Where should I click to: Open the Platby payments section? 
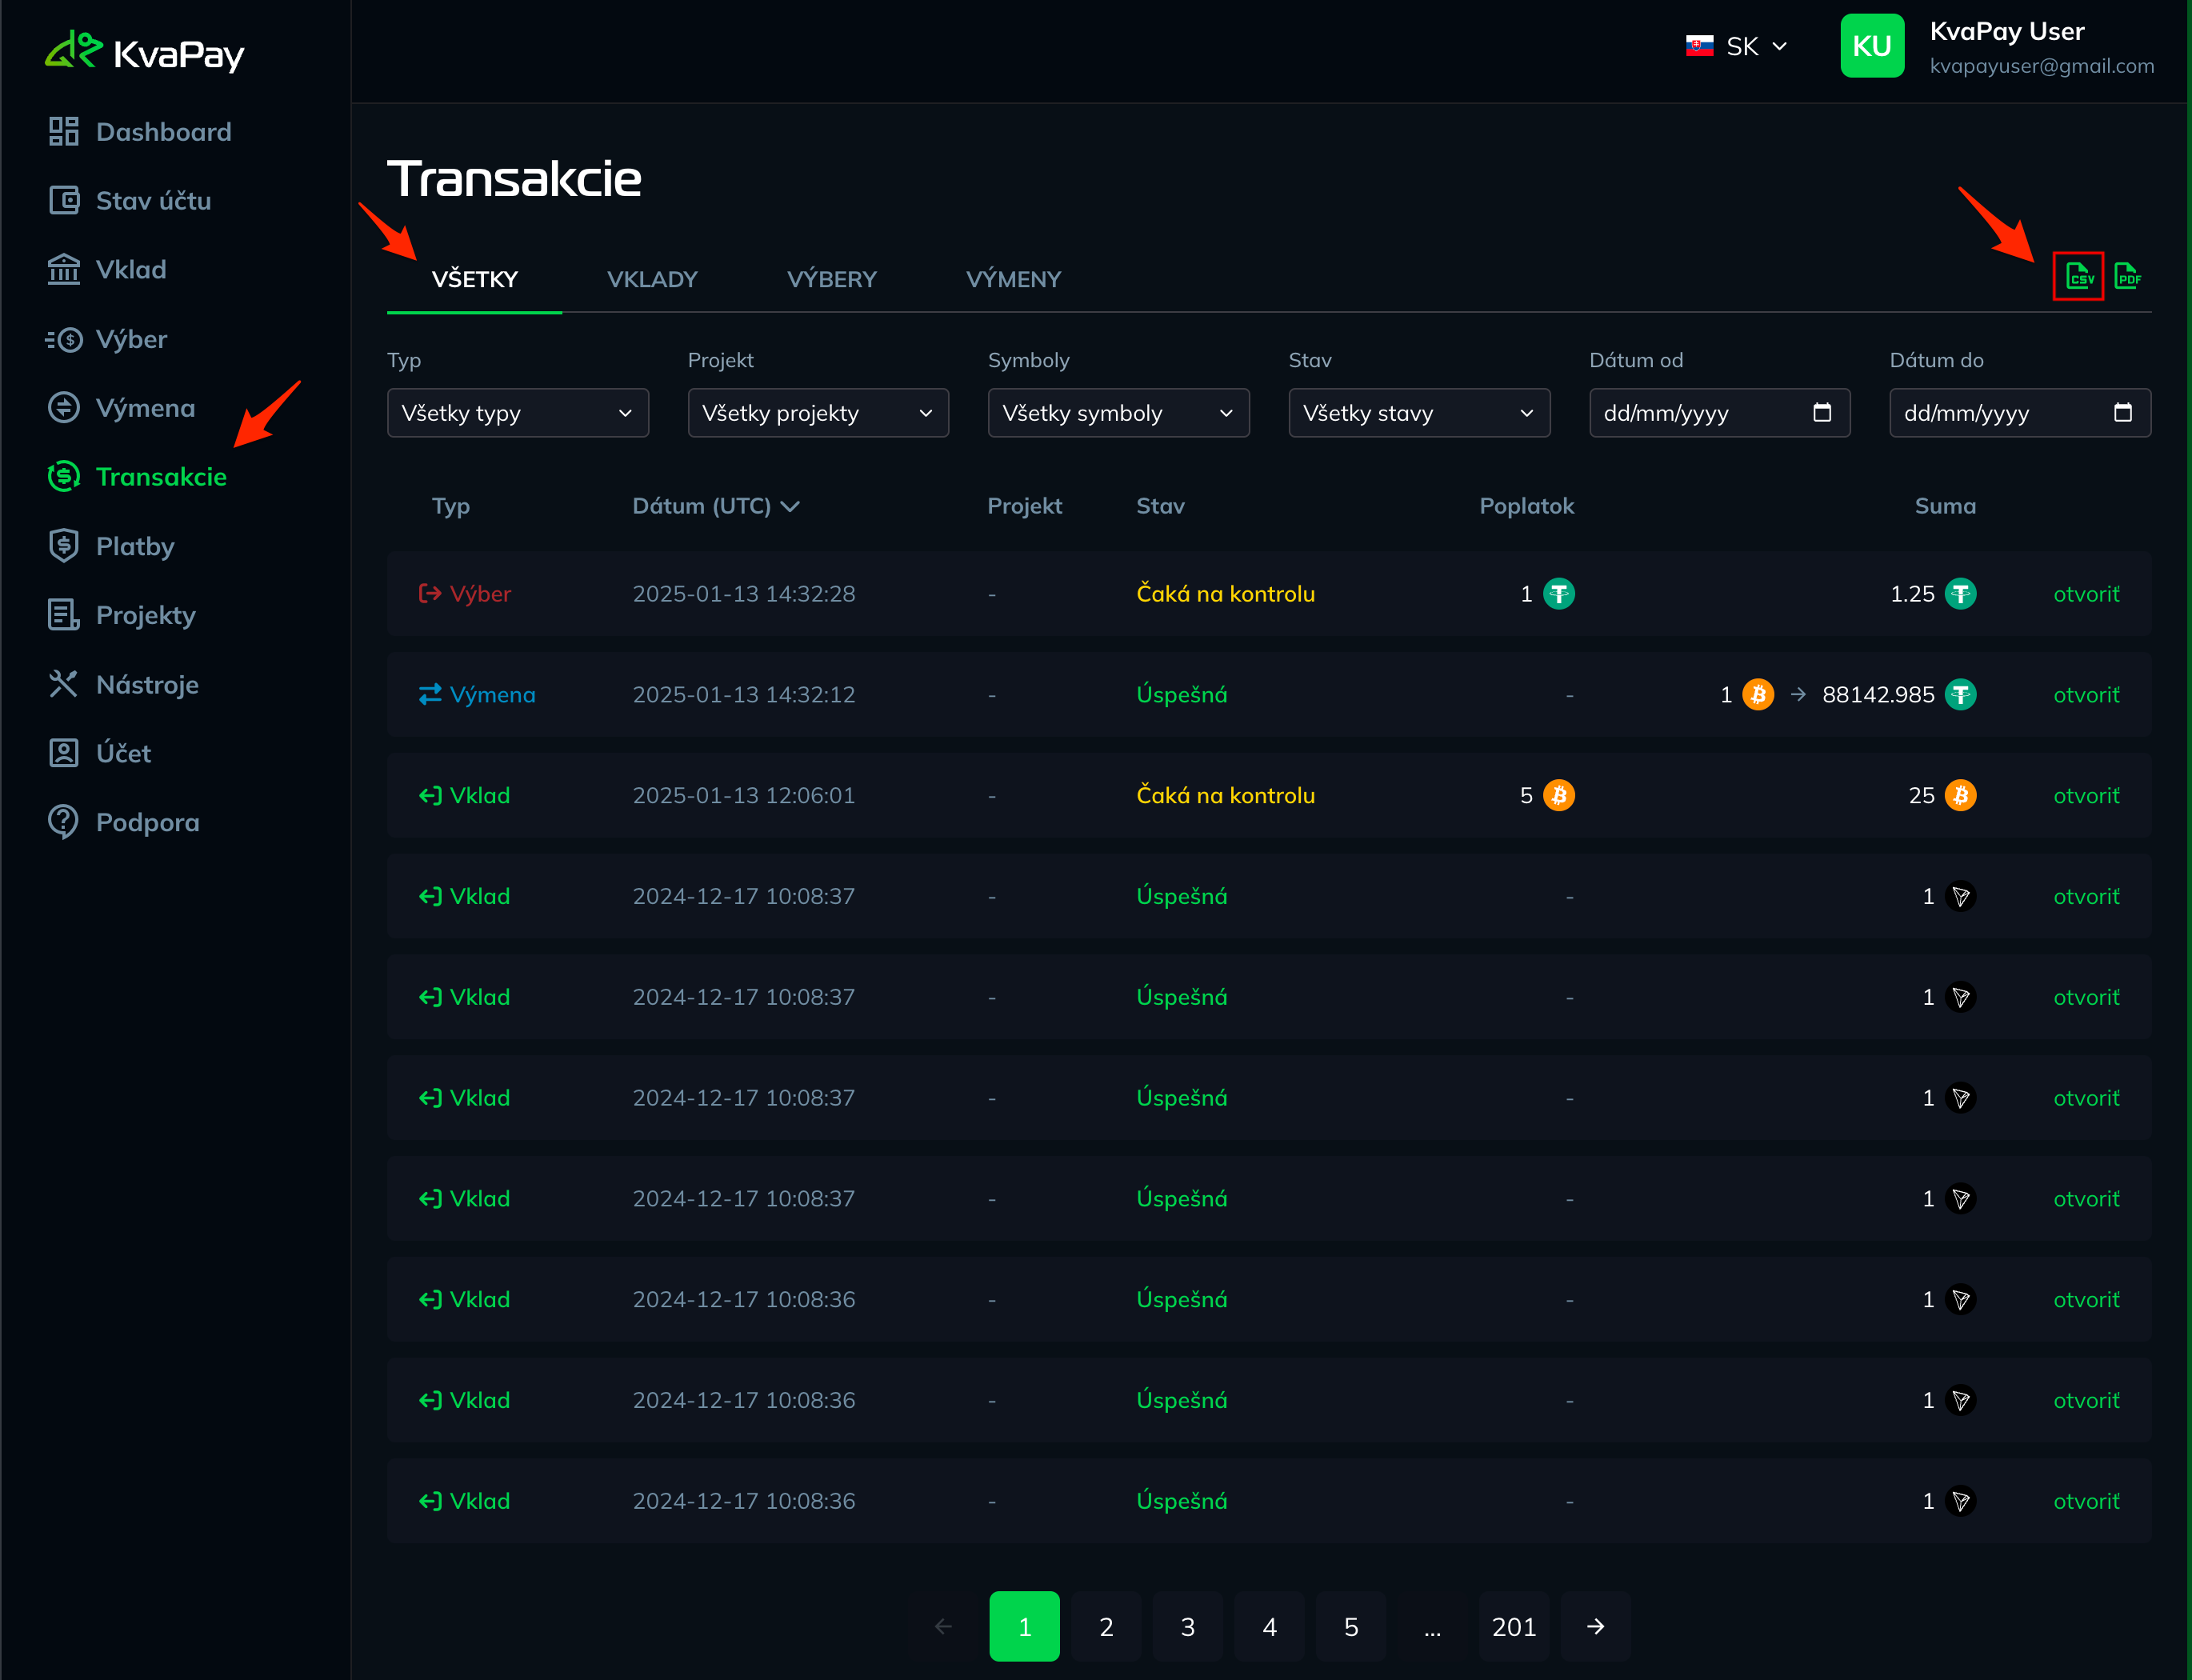click(x=111, y=546)
